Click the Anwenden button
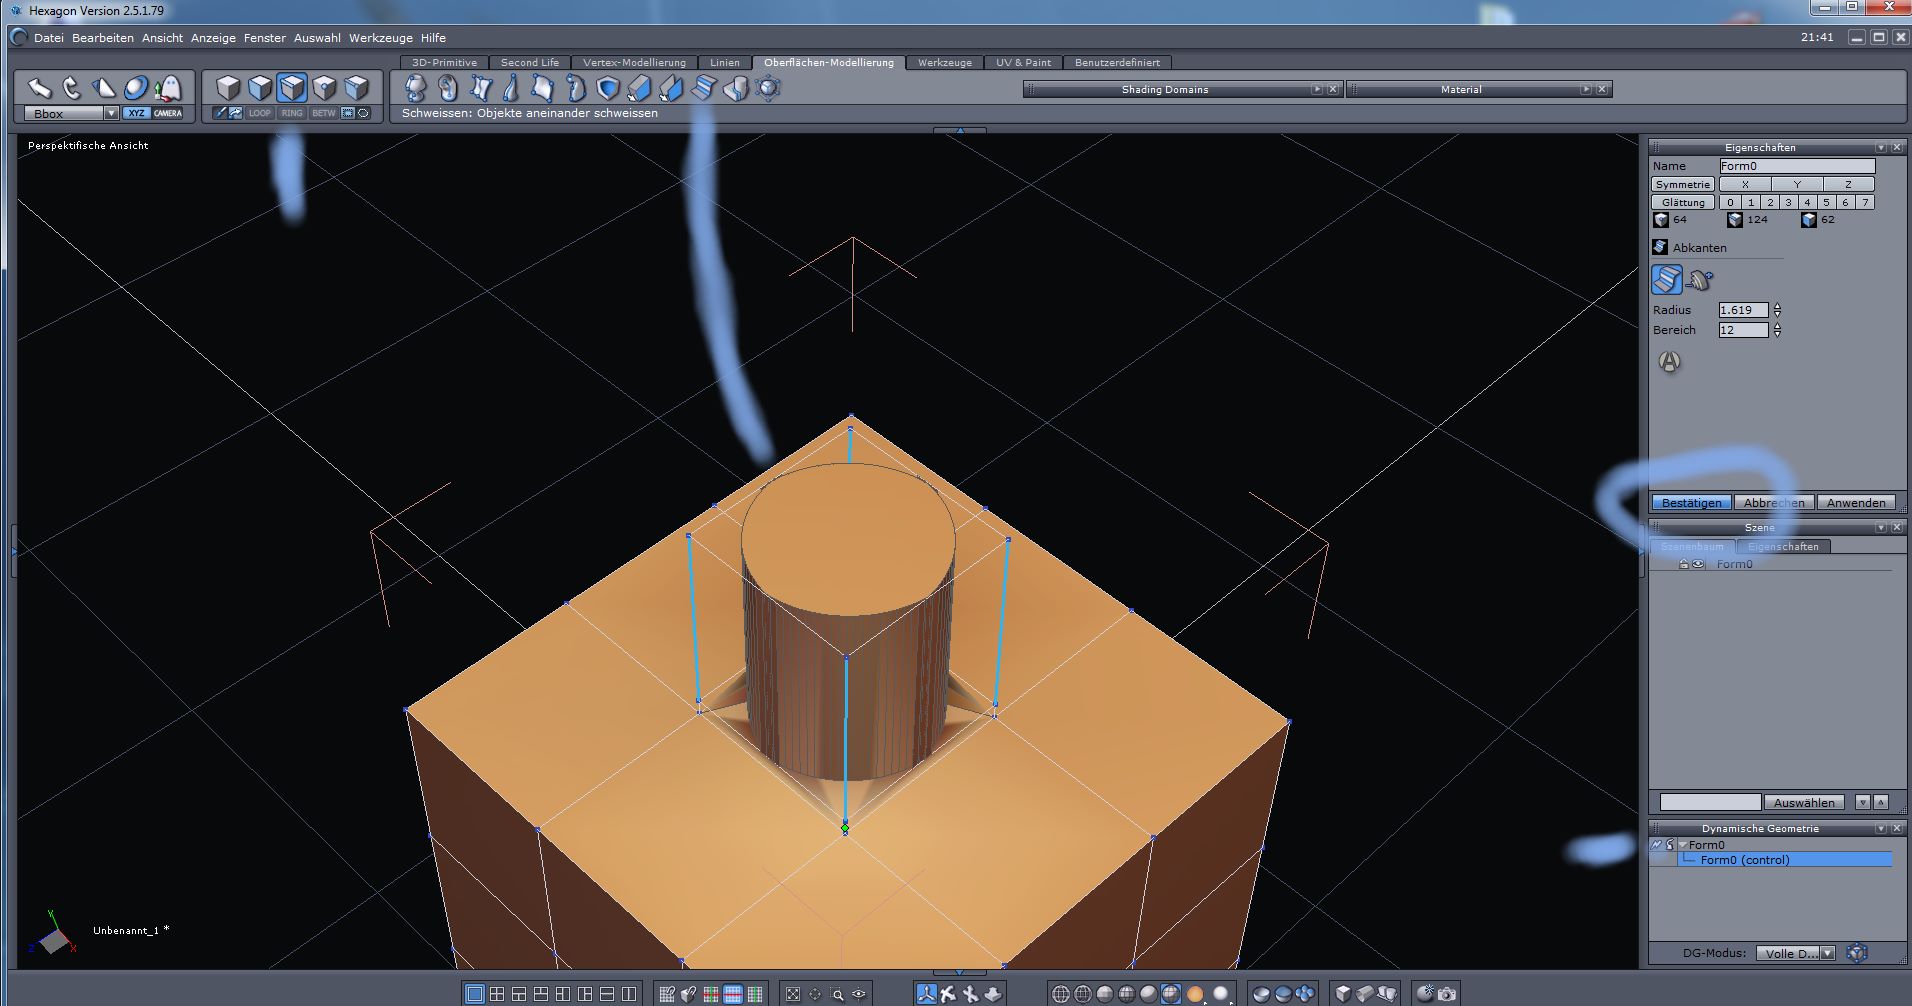Image resolution: width=1912 pixels, height=1006 pixels. coord(1856,503)
